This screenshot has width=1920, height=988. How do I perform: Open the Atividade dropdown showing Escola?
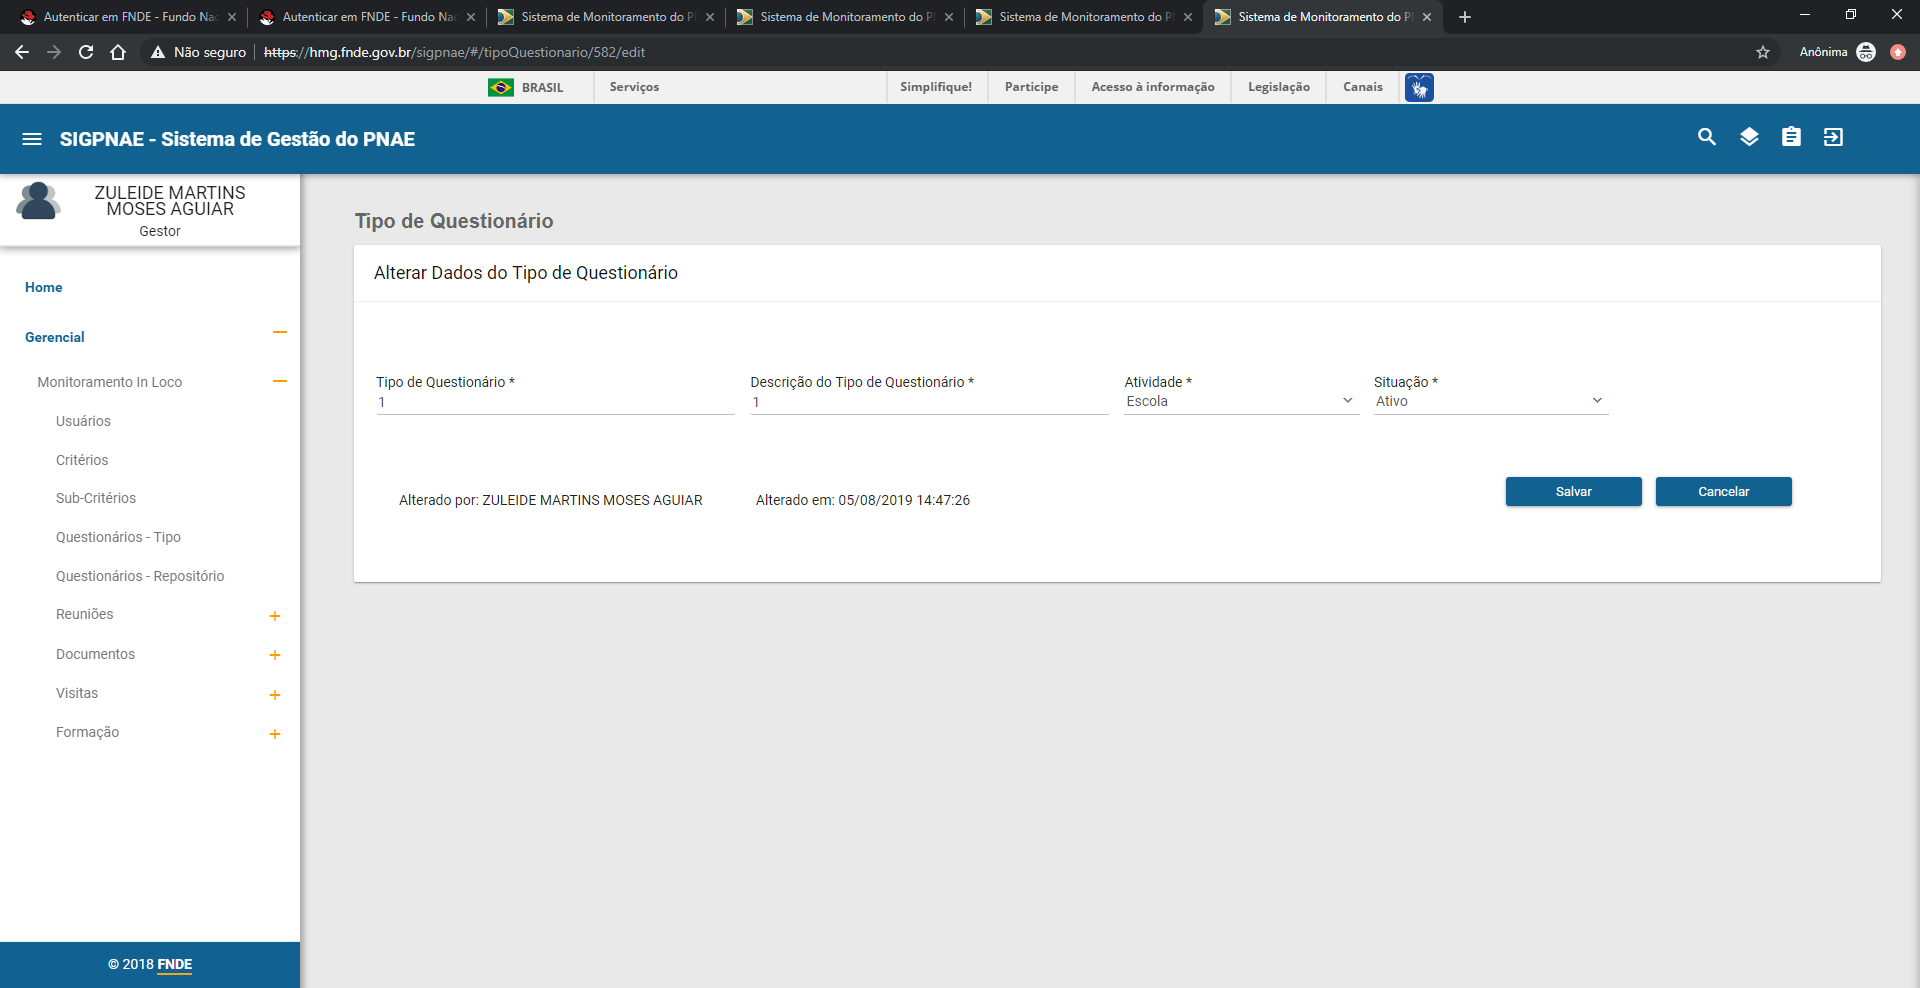point(1240,401)
